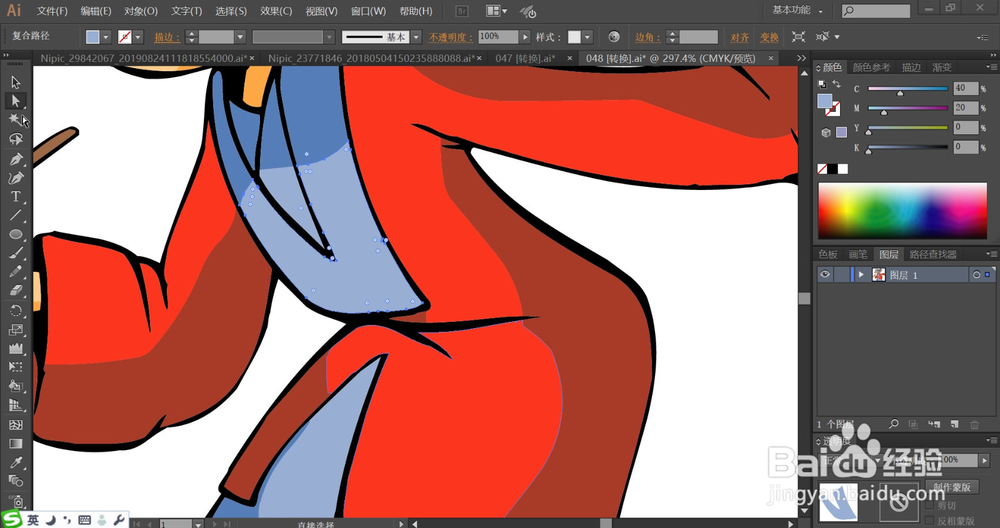This screenshot has height=528, width=1000.
Task: Open the 样式 style dropdown
Action: pyautogui.click(x=587, y=37)
